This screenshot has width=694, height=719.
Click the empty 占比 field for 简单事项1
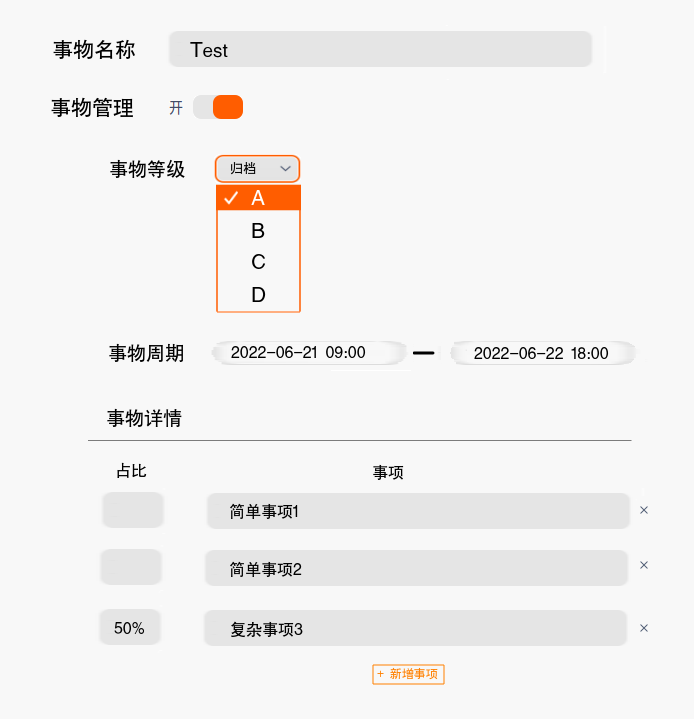[x=132, y=510]
